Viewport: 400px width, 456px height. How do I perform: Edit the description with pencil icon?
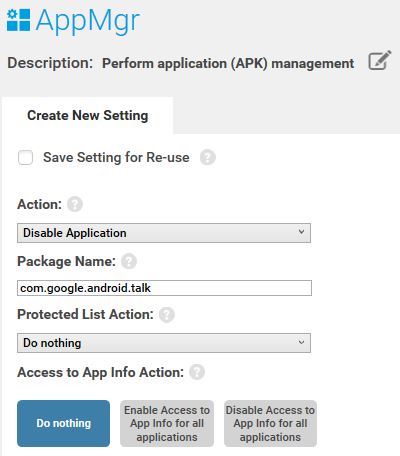click(x=379, y=60)
